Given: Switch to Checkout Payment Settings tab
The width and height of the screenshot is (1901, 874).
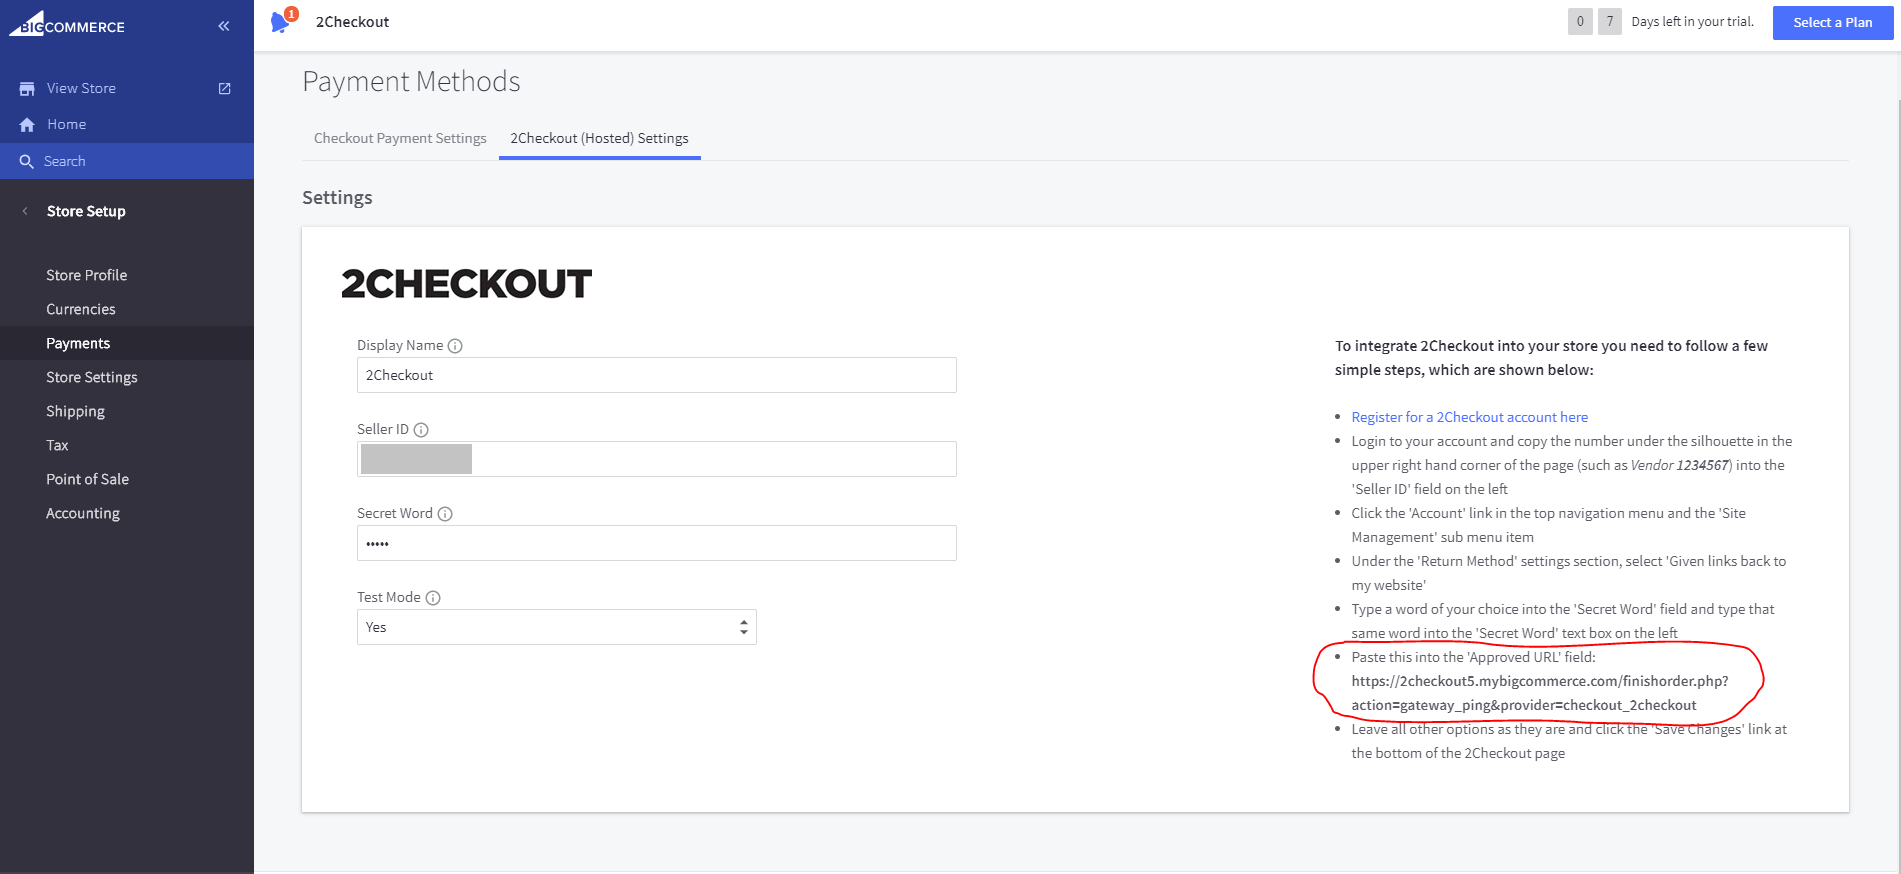Looking at the screenshot, I should tap(400, 138).
